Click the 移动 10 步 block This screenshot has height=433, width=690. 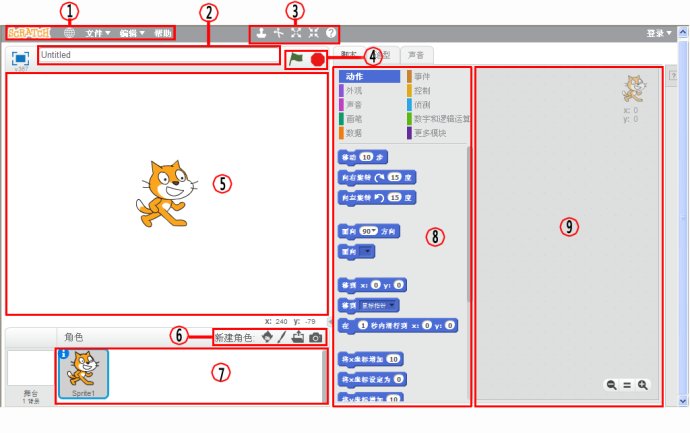363,158
